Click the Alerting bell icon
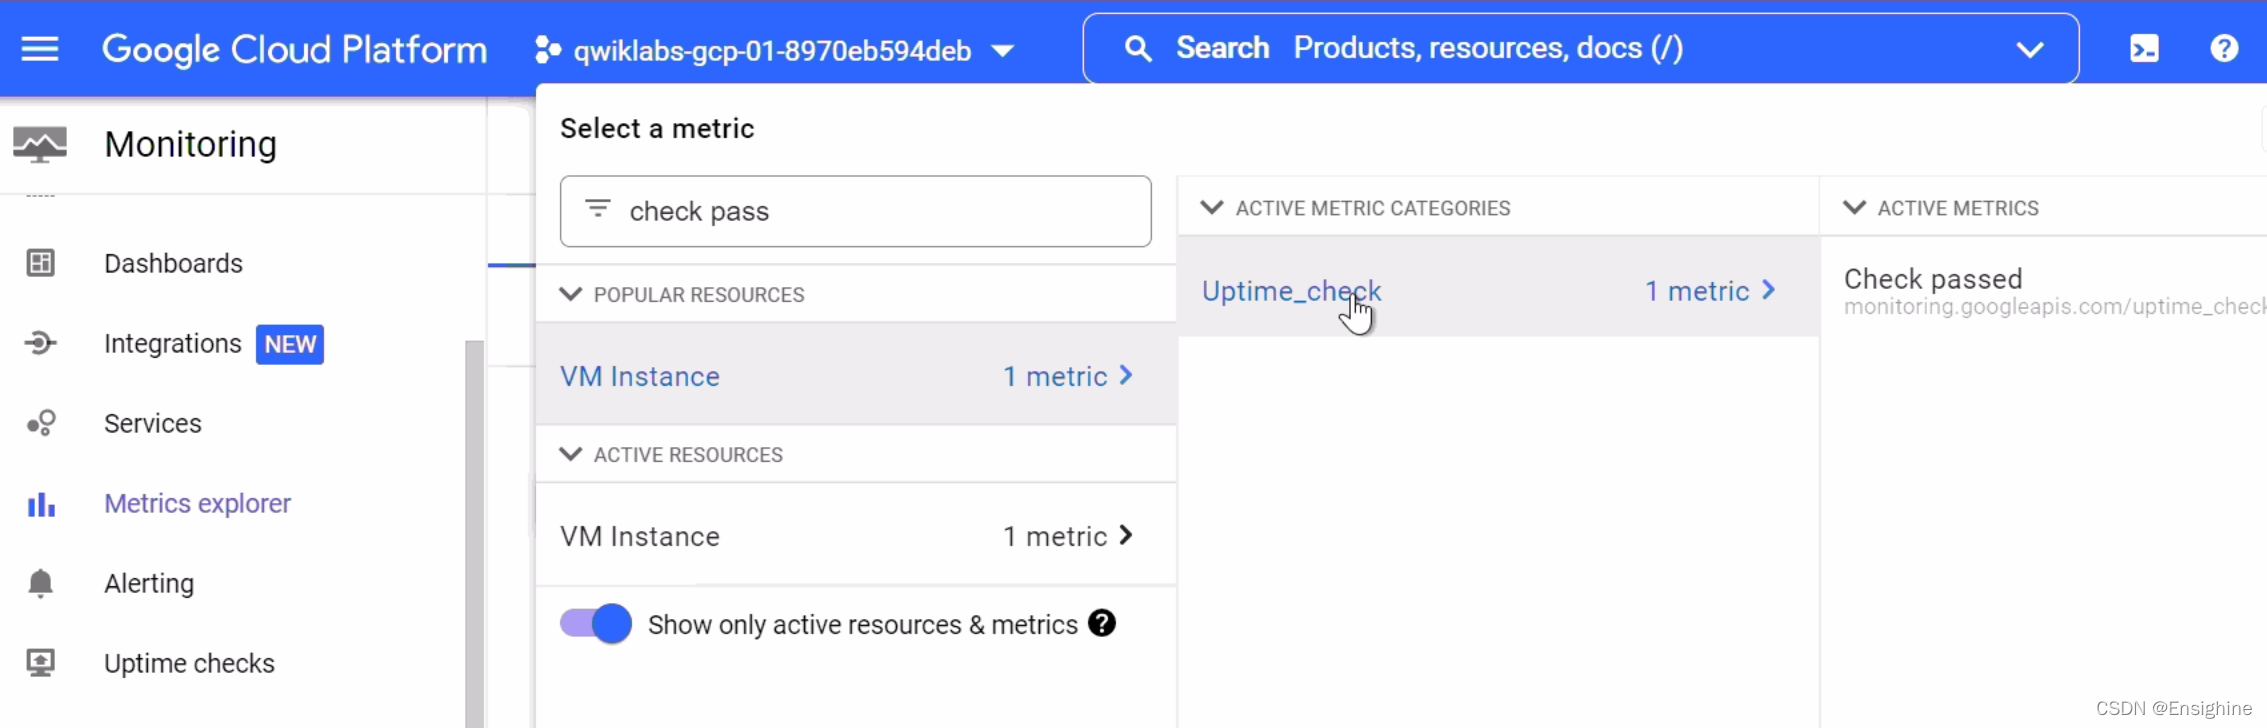Screen dimensions: 2267x728 pos(40,583)
